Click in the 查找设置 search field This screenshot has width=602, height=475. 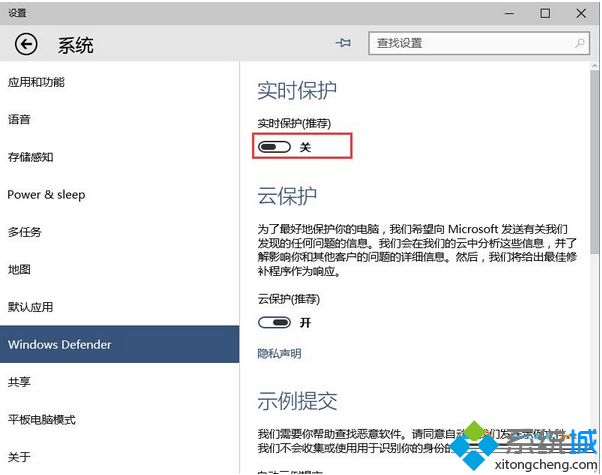coord(470,44)
